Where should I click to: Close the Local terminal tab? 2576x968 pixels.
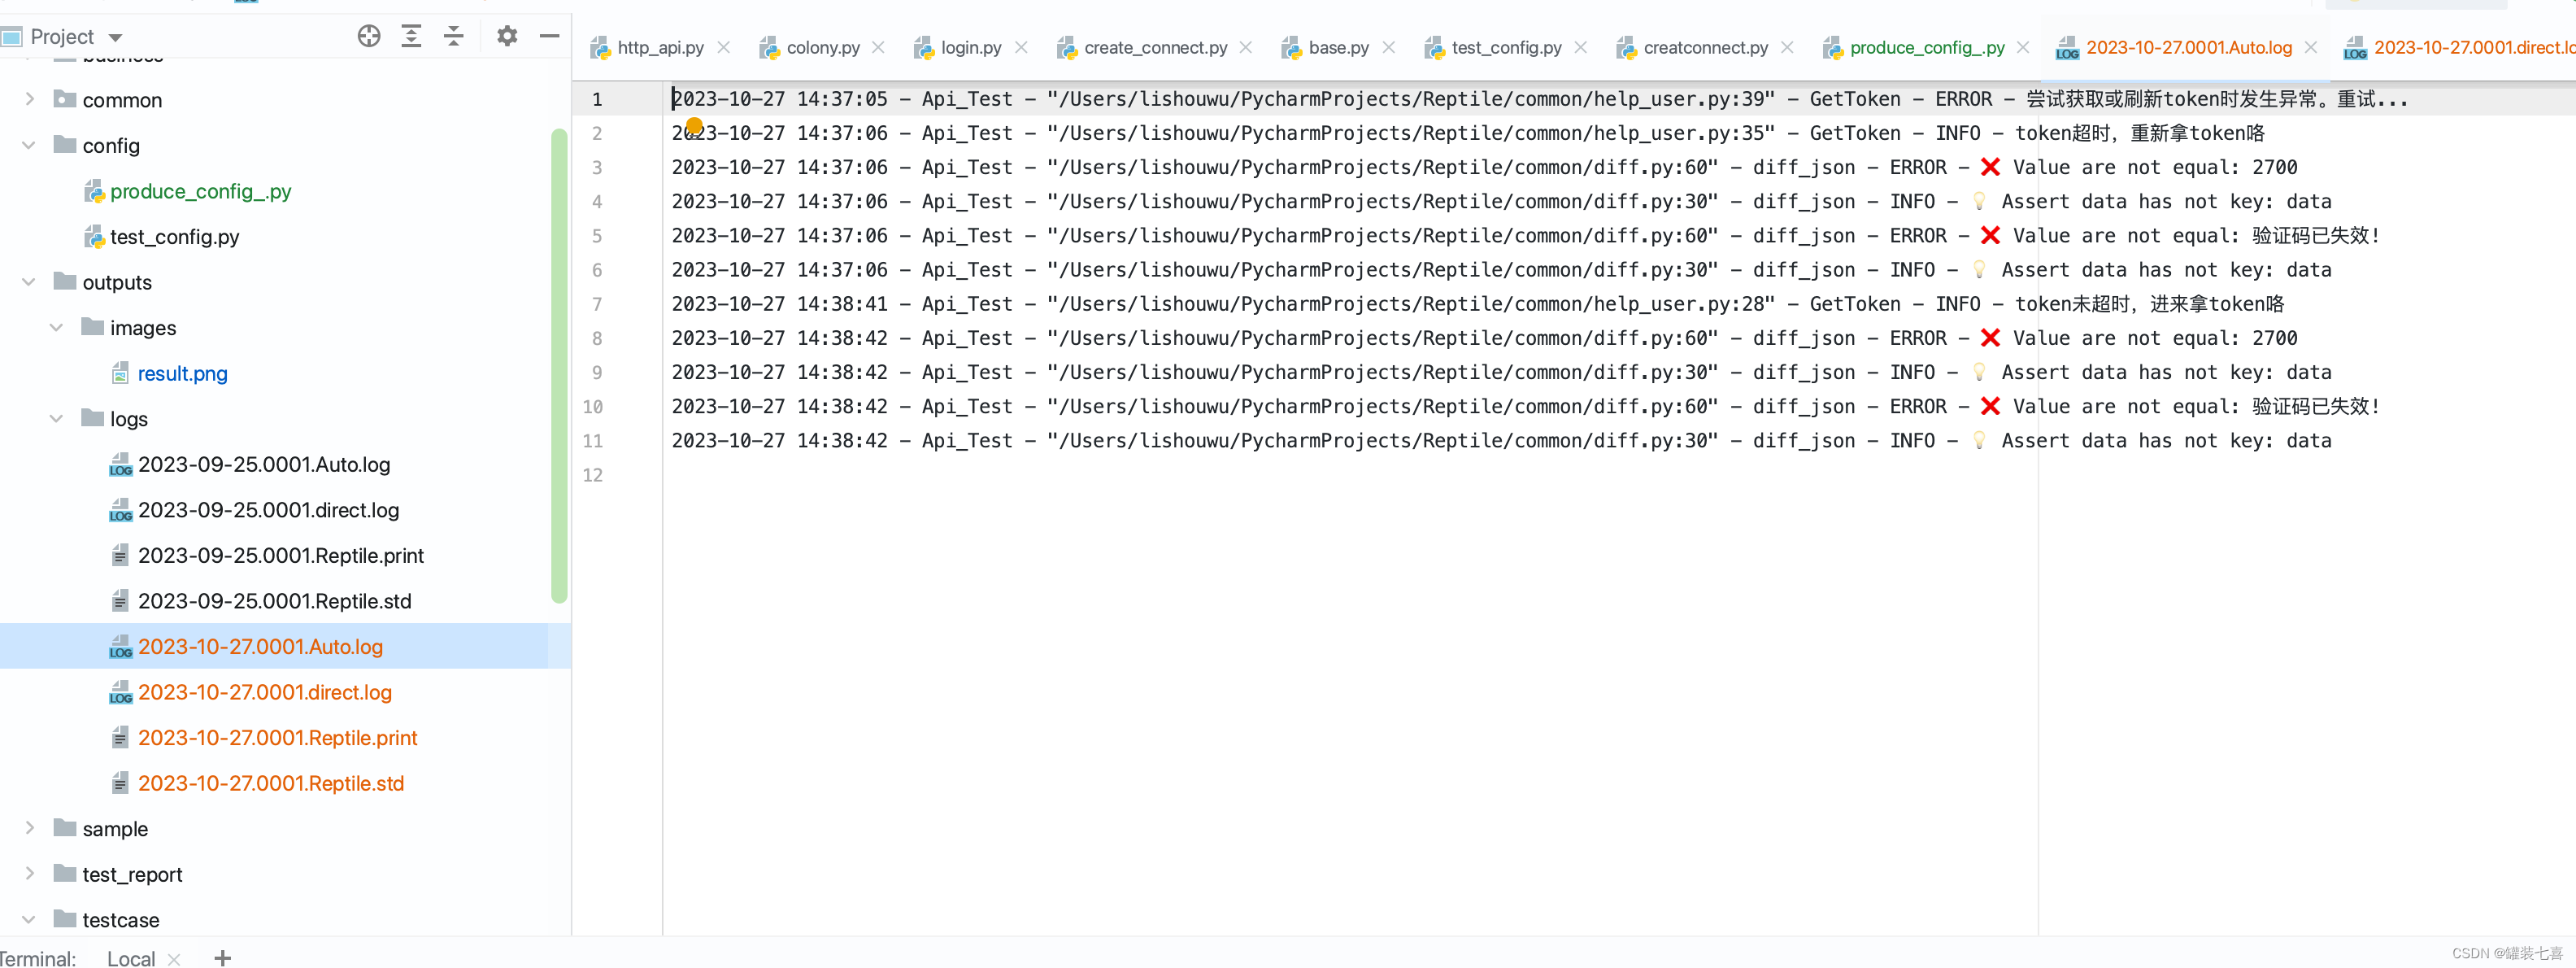point(174,958)
